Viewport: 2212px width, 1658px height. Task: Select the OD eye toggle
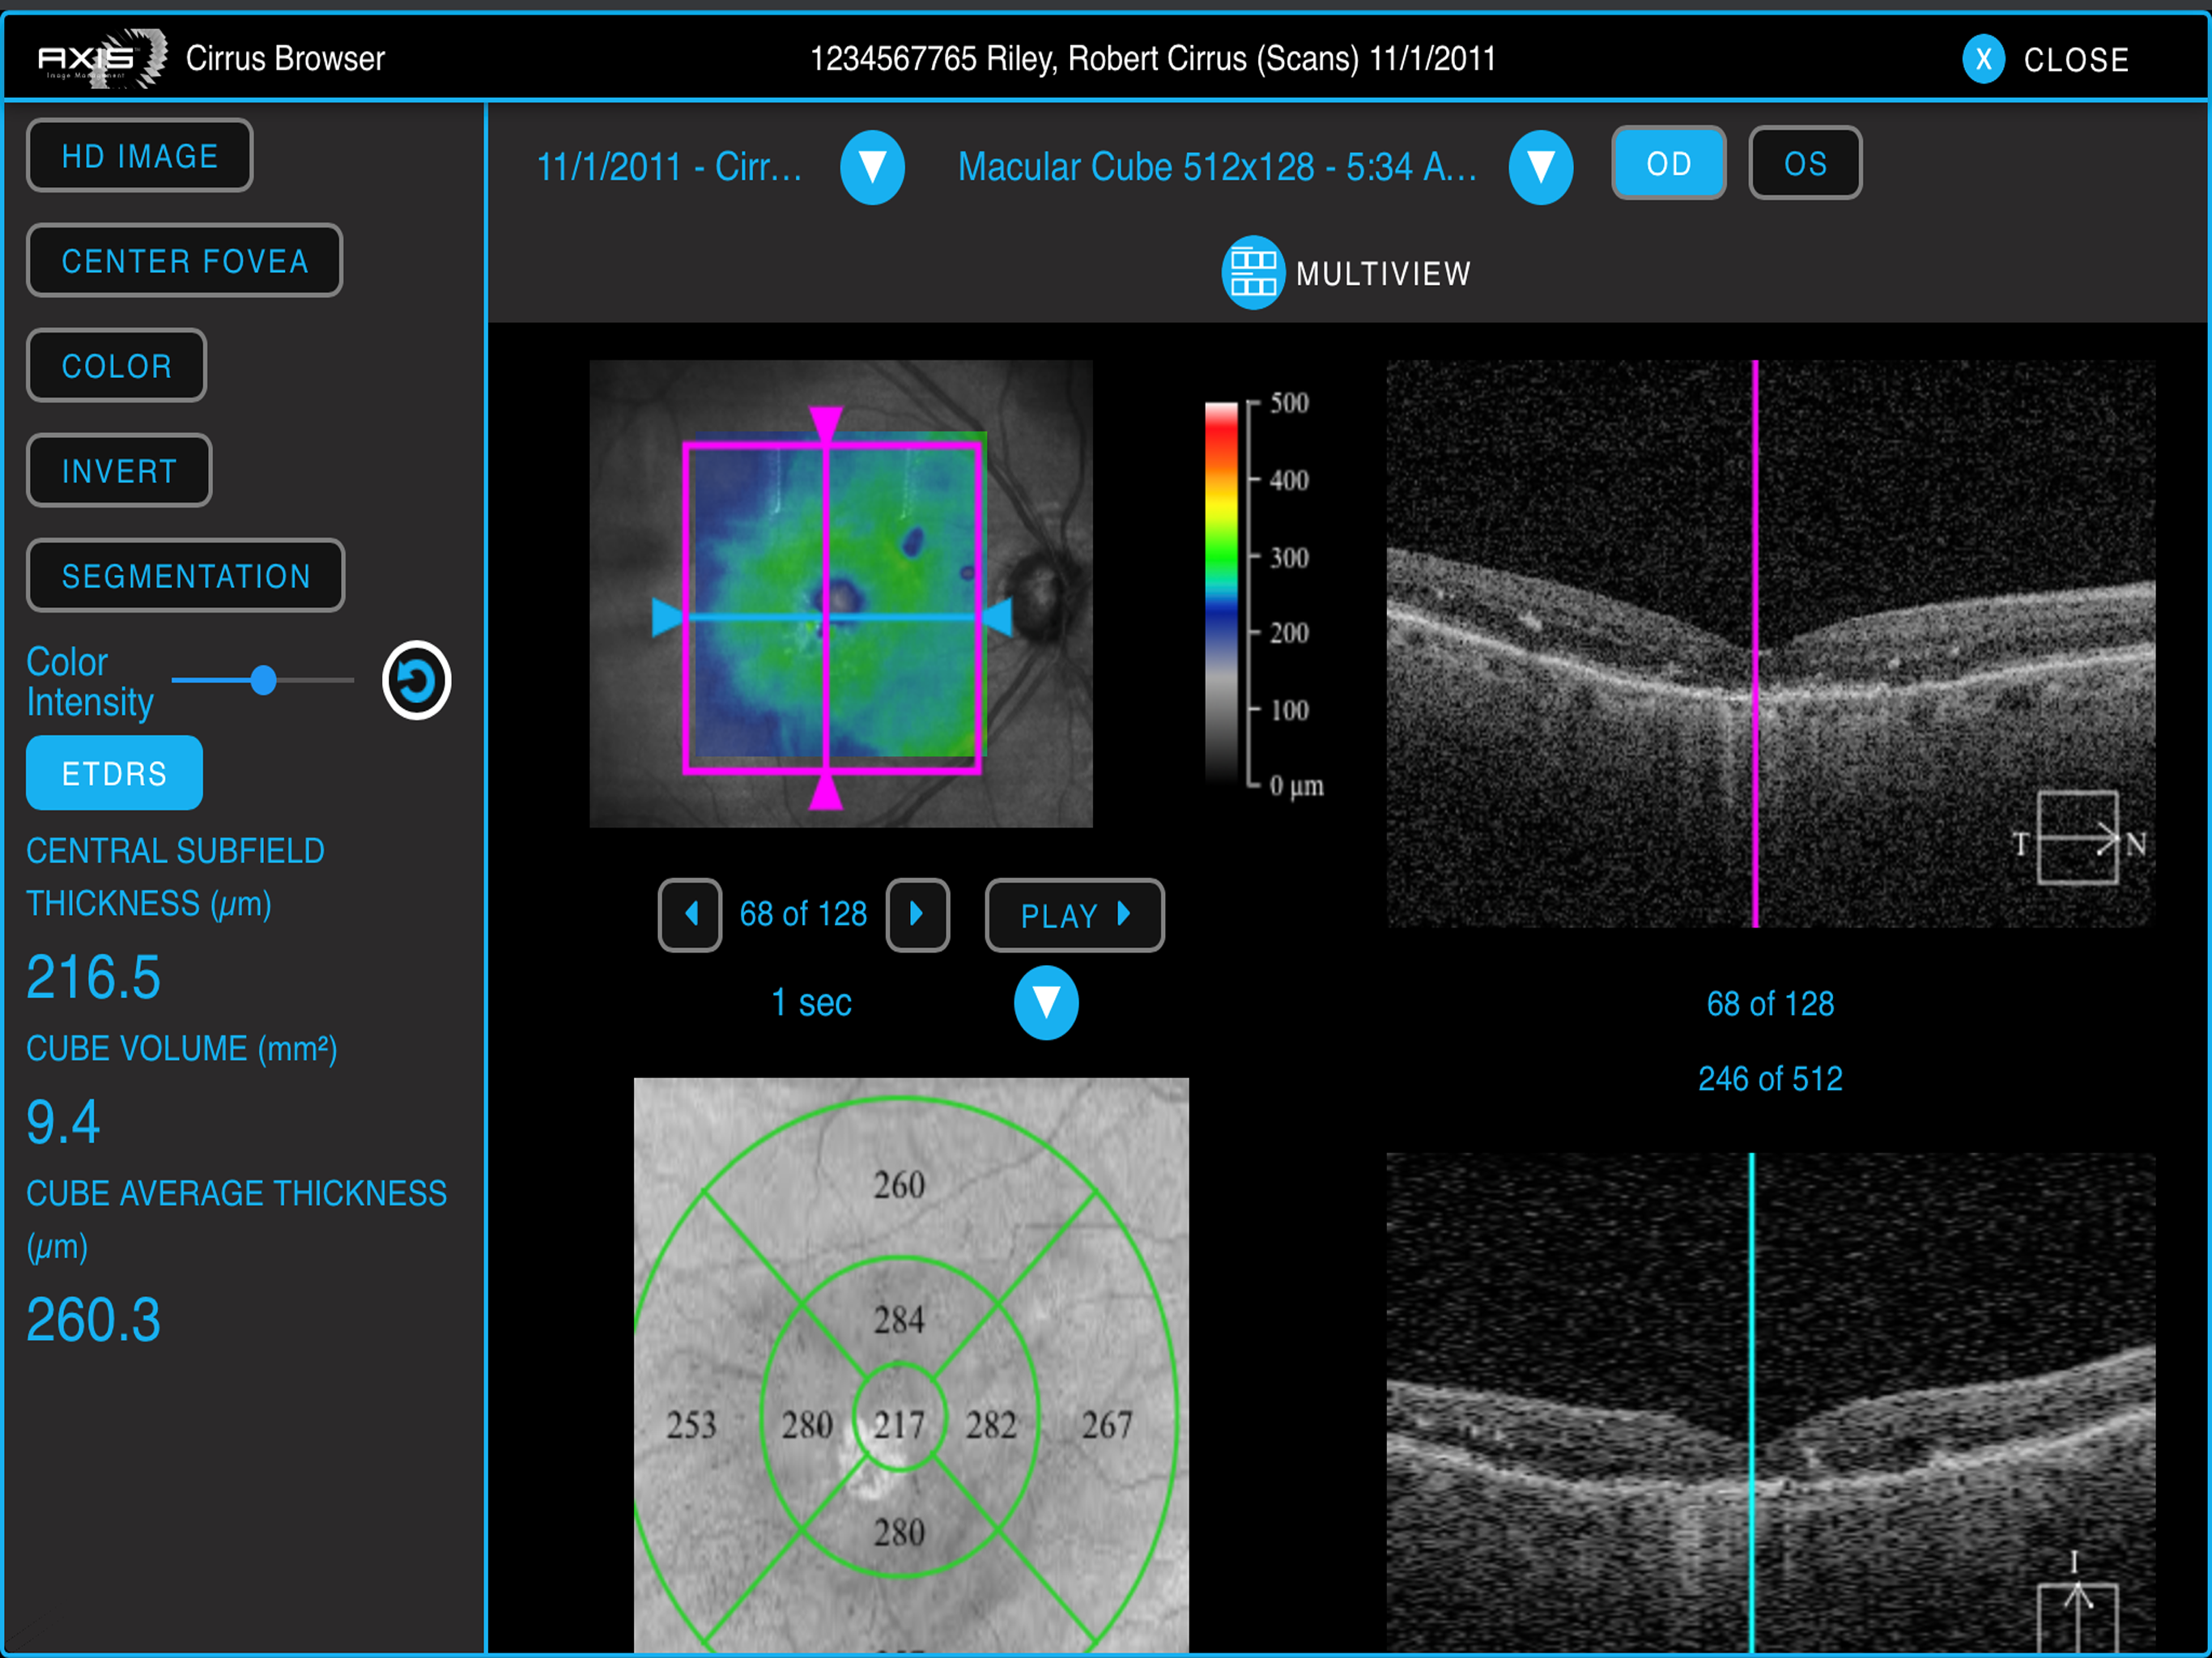(x=1668, y=163)
